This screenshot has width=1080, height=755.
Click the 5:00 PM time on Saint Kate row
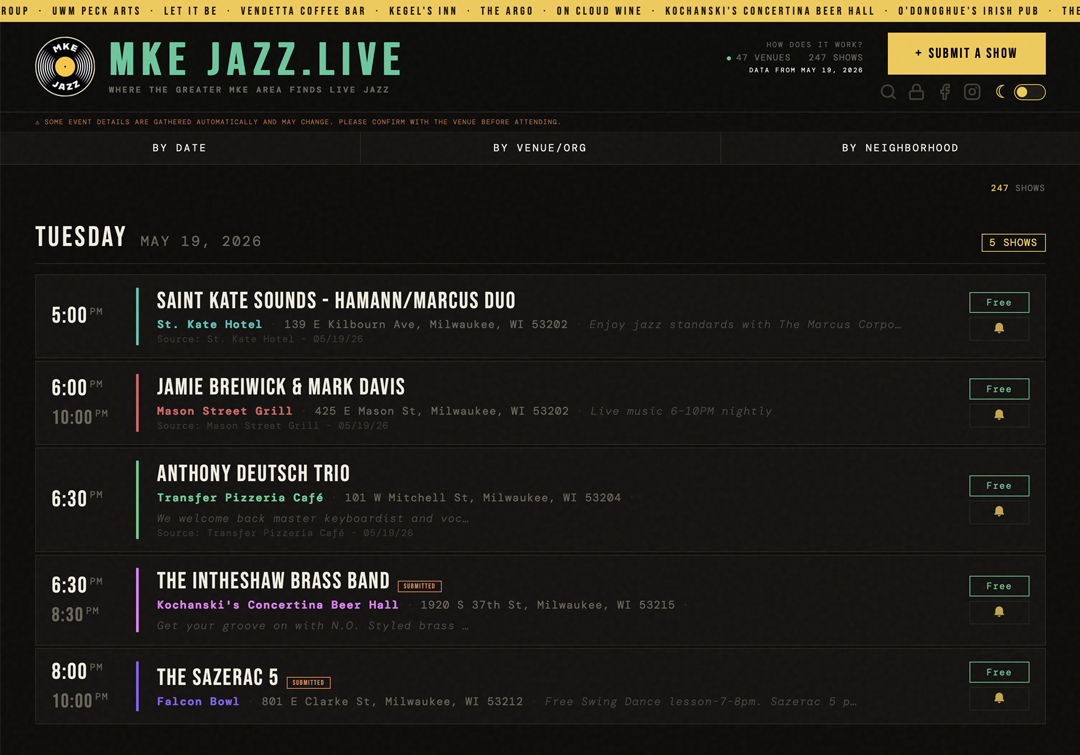click(76, 315)
